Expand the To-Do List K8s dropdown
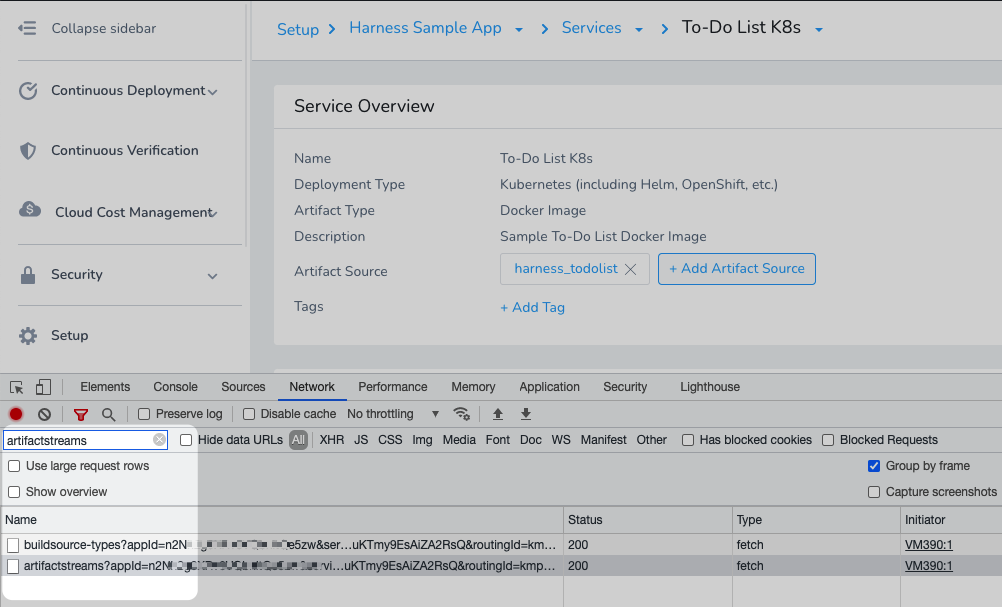Viewport: 1002px width, 607px height. coord(819,30)
